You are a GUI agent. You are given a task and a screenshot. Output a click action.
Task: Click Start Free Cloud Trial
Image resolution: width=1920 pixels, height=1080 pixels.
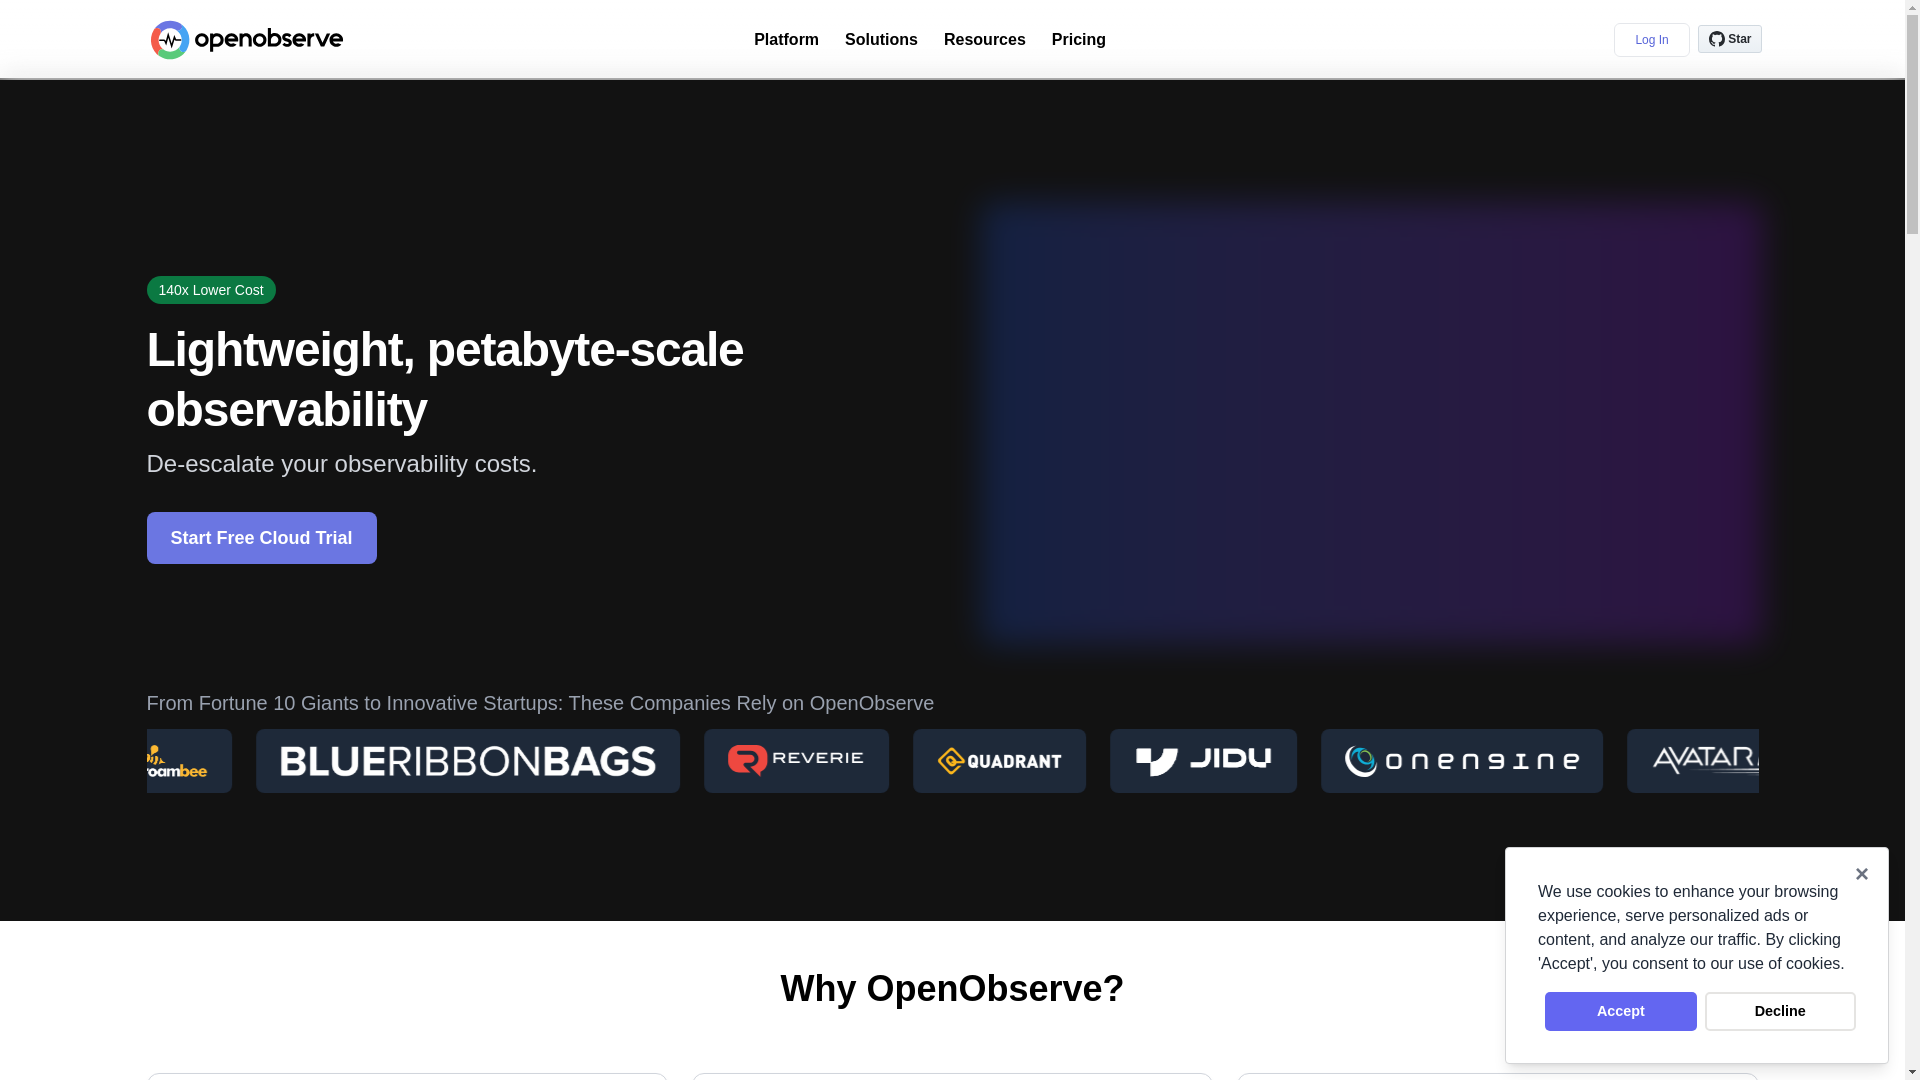pos(261,538)
